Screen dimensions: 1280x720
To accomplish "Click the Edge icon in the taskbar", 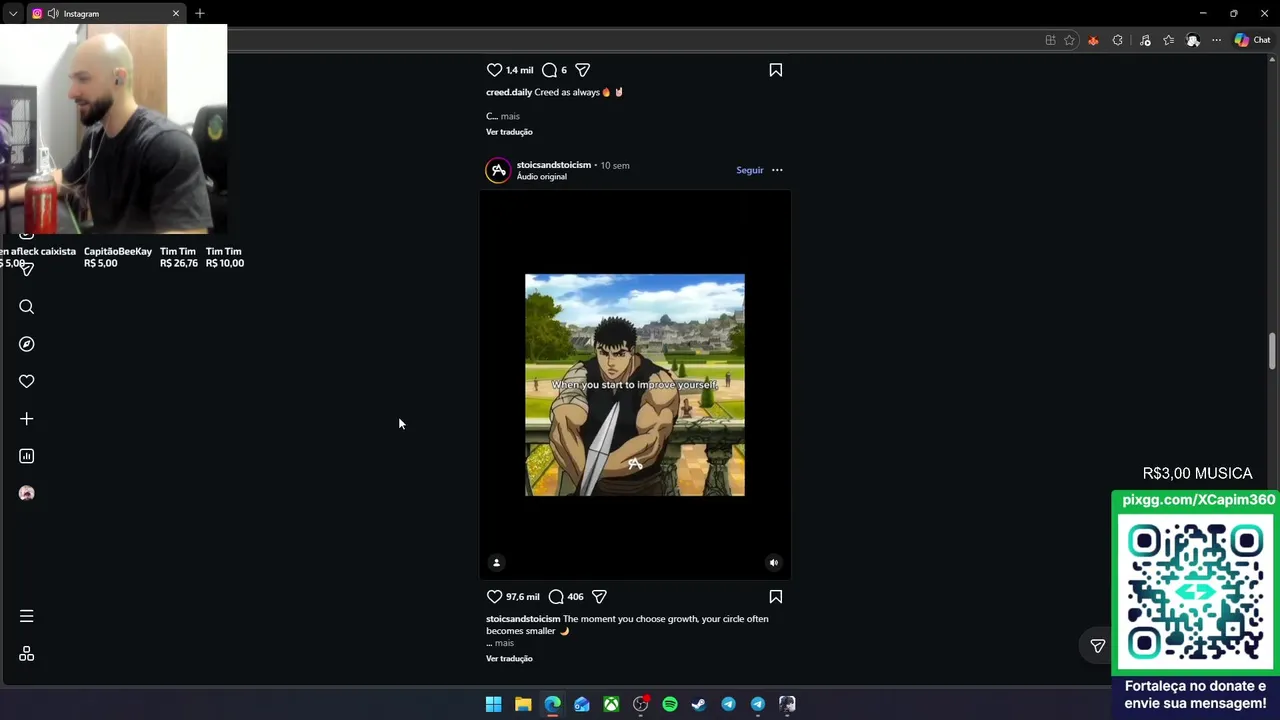I will tap(552, 704).
